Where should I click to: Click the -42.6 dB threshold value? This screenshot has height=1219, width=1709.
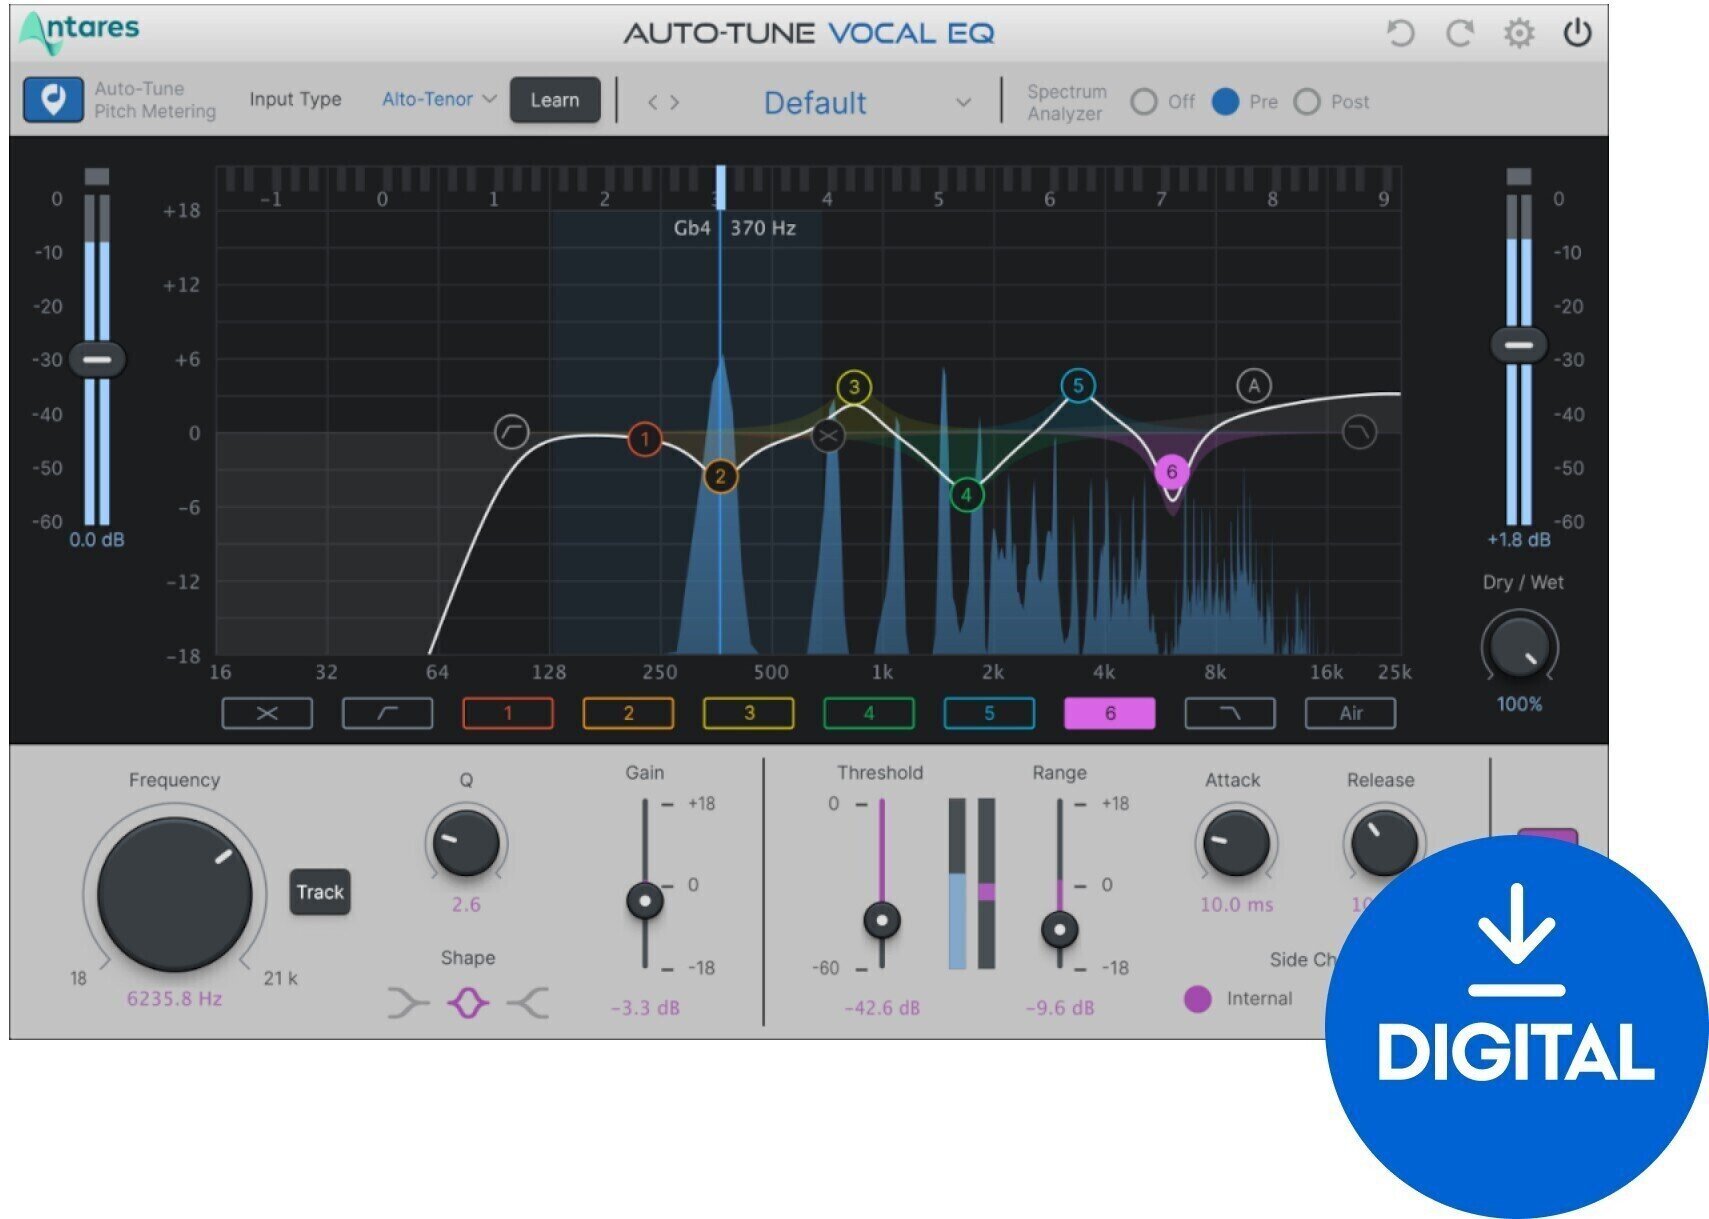pyautogui.click(x=882, y=1008)
